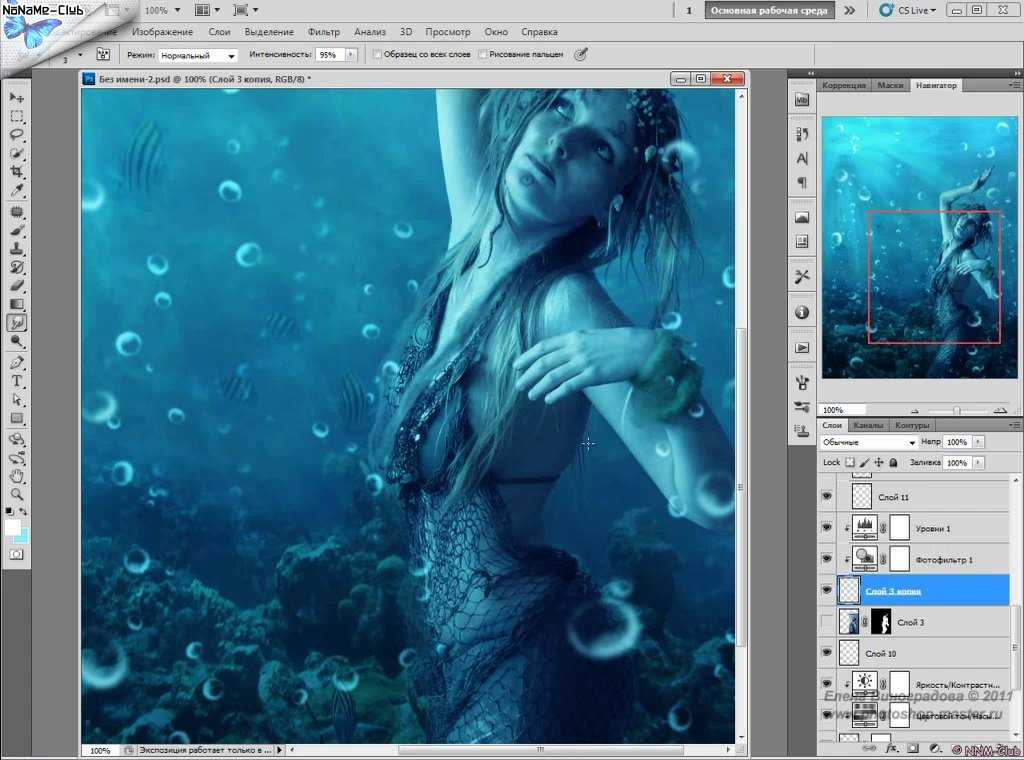
Task: Select the Eraser tool
Action: [16, 285]
